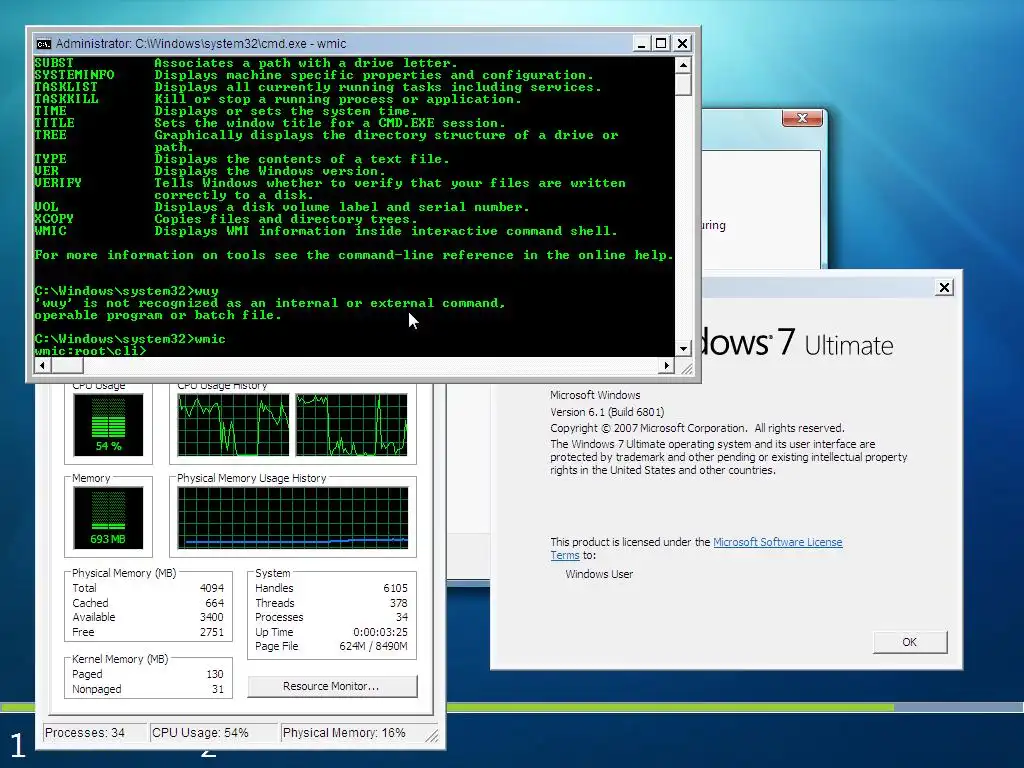Click the wmic:root\cli> prompt line

[91, 351]
